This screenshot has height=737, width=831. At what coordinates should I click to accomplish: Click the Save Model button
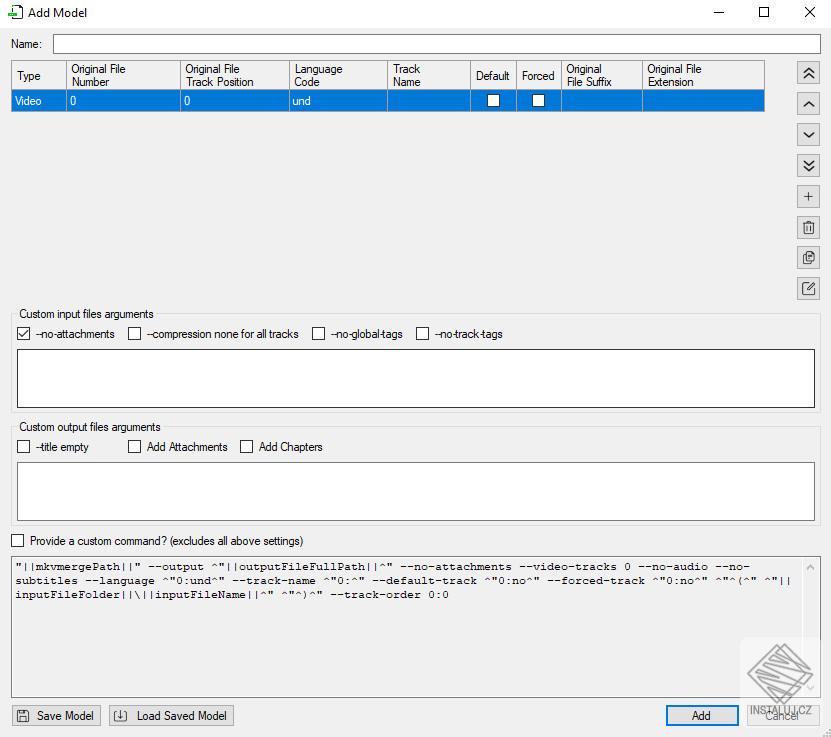pyautogui.click(x=56, y=716)
